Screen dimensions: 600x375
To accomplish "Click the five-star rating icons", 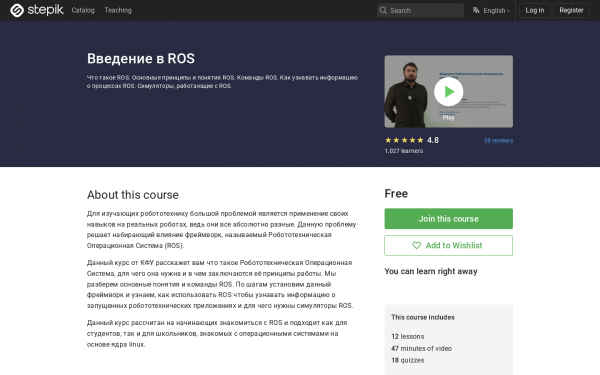I will click(404, 140).
